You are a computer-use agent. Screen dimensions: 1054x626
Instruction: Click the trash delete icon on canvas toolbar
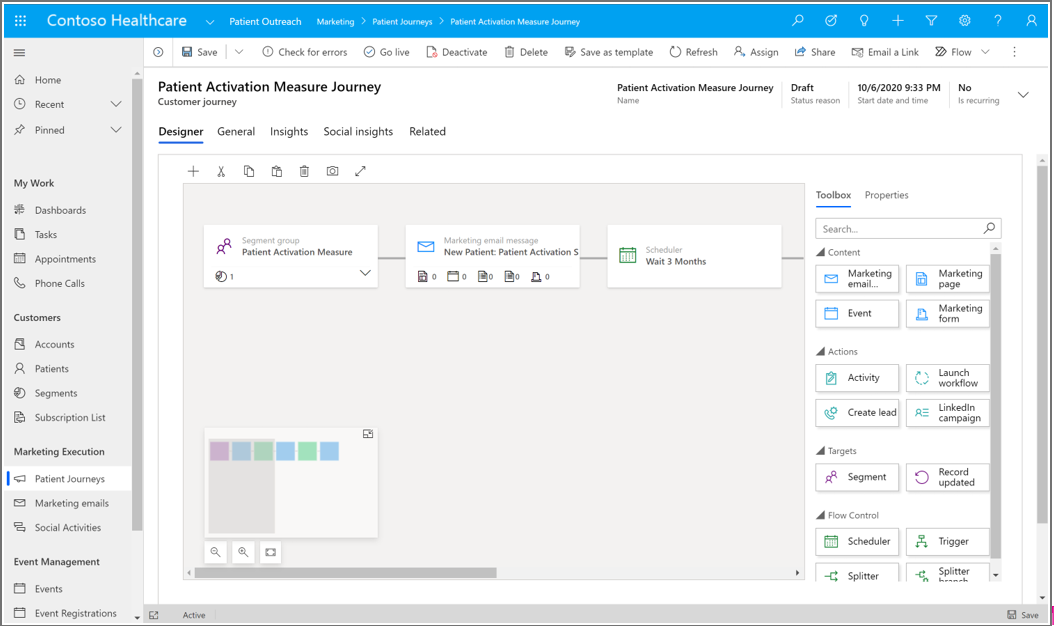tap(305, 171)
